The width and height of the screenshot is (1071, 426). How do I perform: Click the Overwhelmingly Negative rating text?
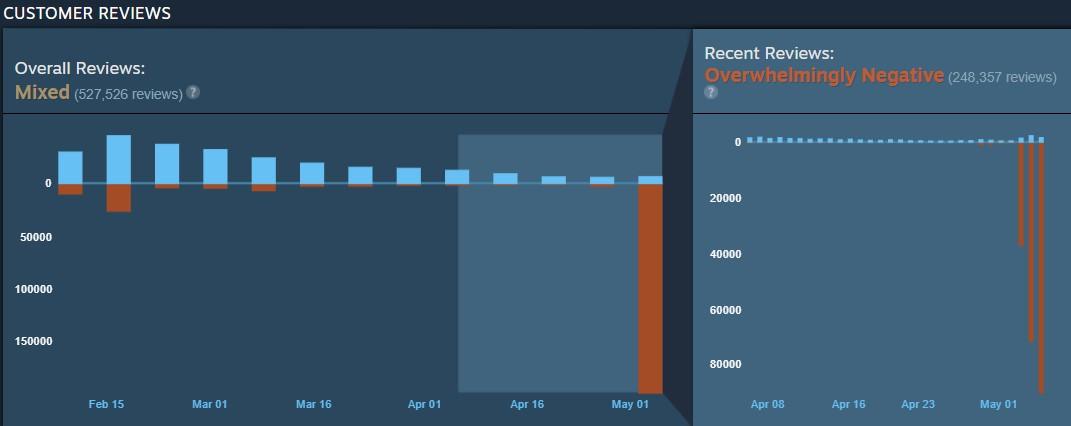click(x=824, y=75)
